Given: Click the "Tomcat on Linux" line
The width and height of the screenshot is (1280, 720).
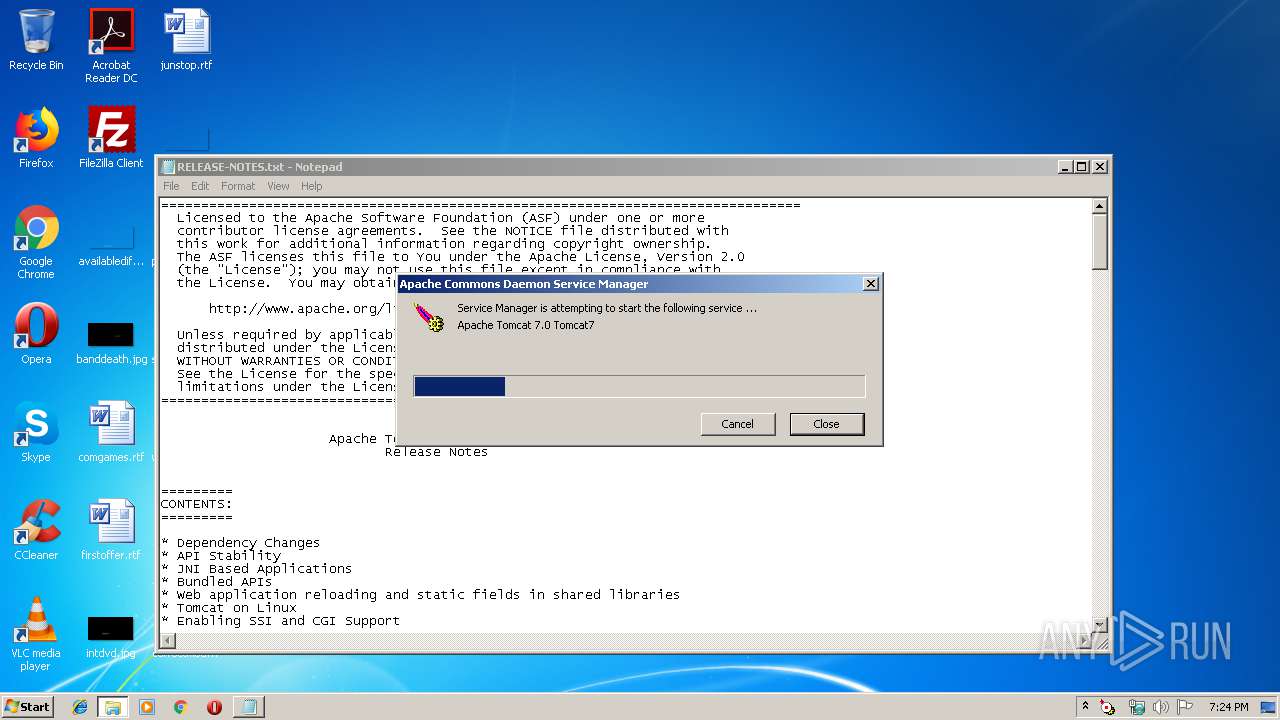Looking at the screenshot, I should coord(229,608).
